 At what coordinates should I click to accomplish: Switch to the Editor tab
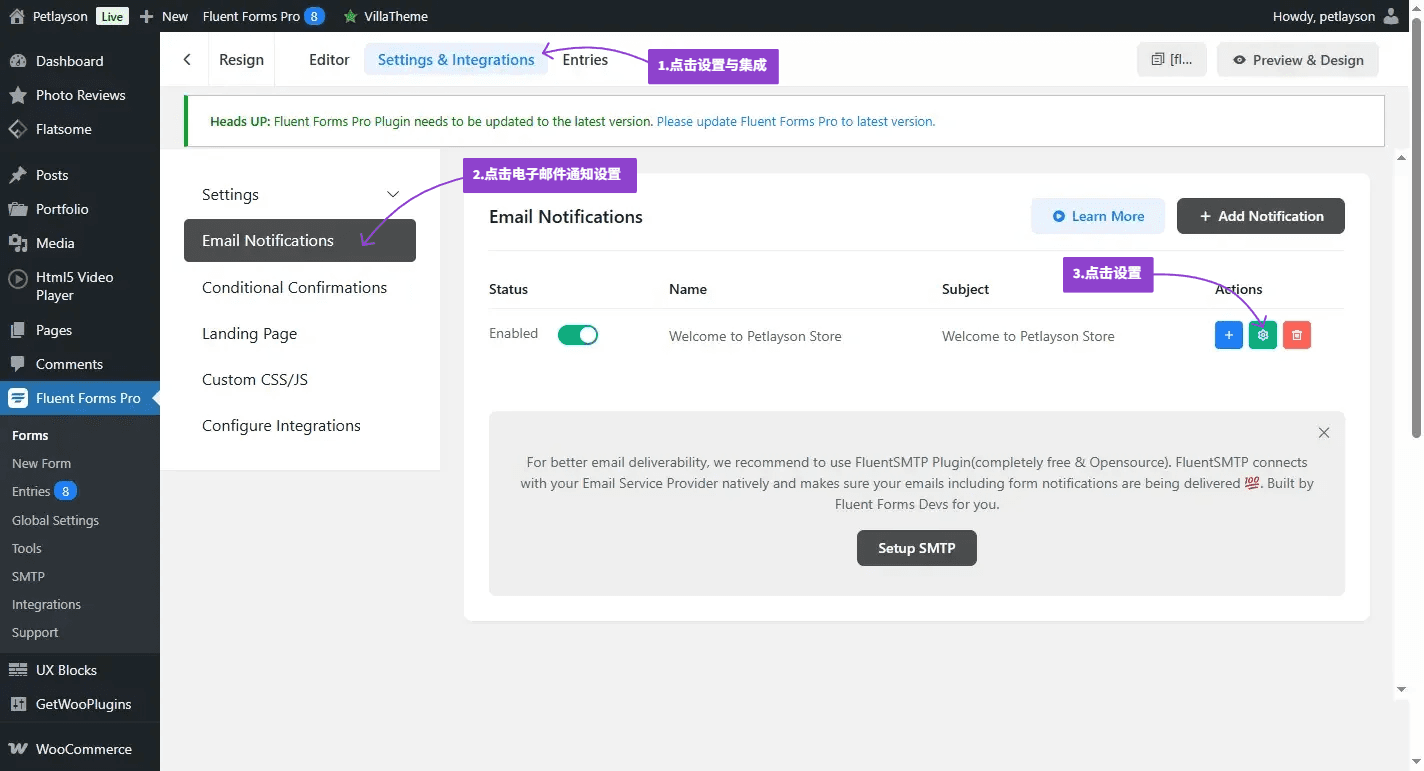[x=329, y=60]
